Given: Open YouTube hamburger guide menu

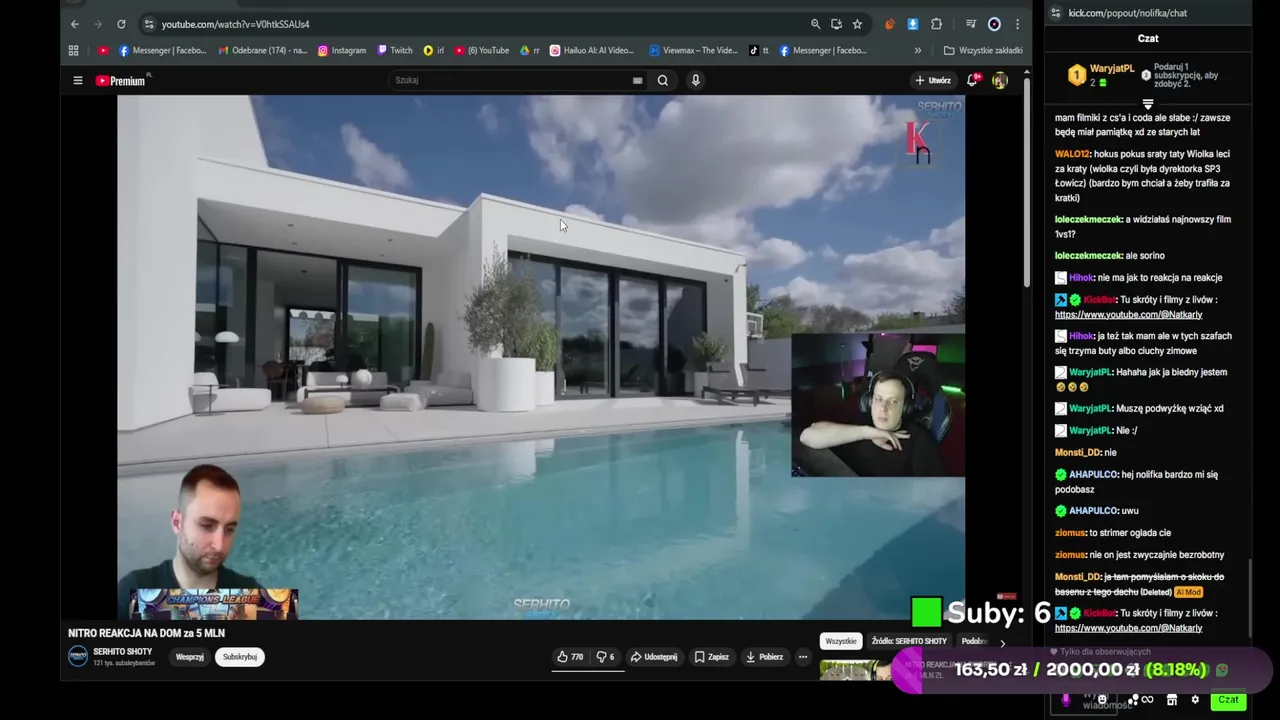Looking at the screenshot, I should [77, 80].
